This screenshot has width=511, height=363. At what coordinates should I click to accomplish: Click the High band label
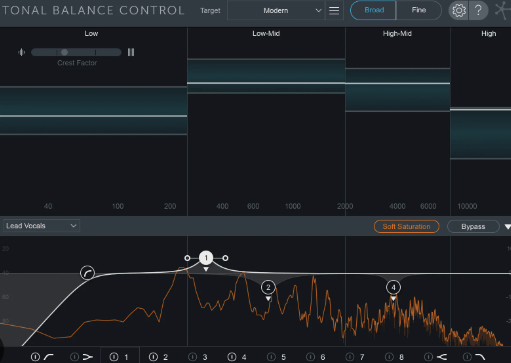coord(489,34)
